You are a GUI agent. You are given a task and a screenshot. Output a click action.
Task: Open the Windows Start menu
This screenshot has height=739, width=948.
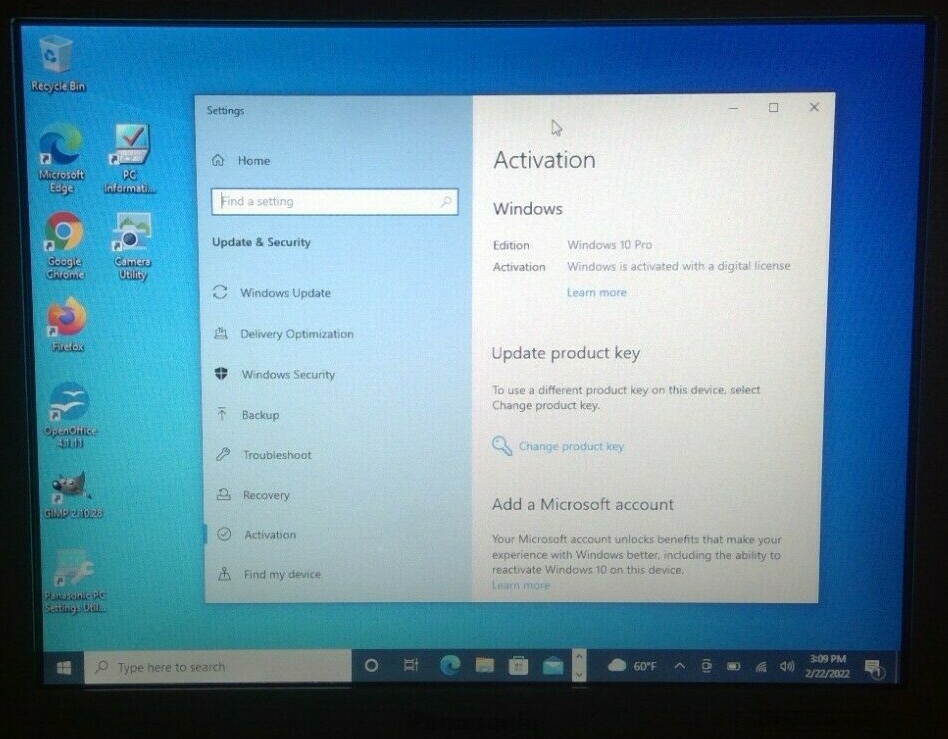63,667
